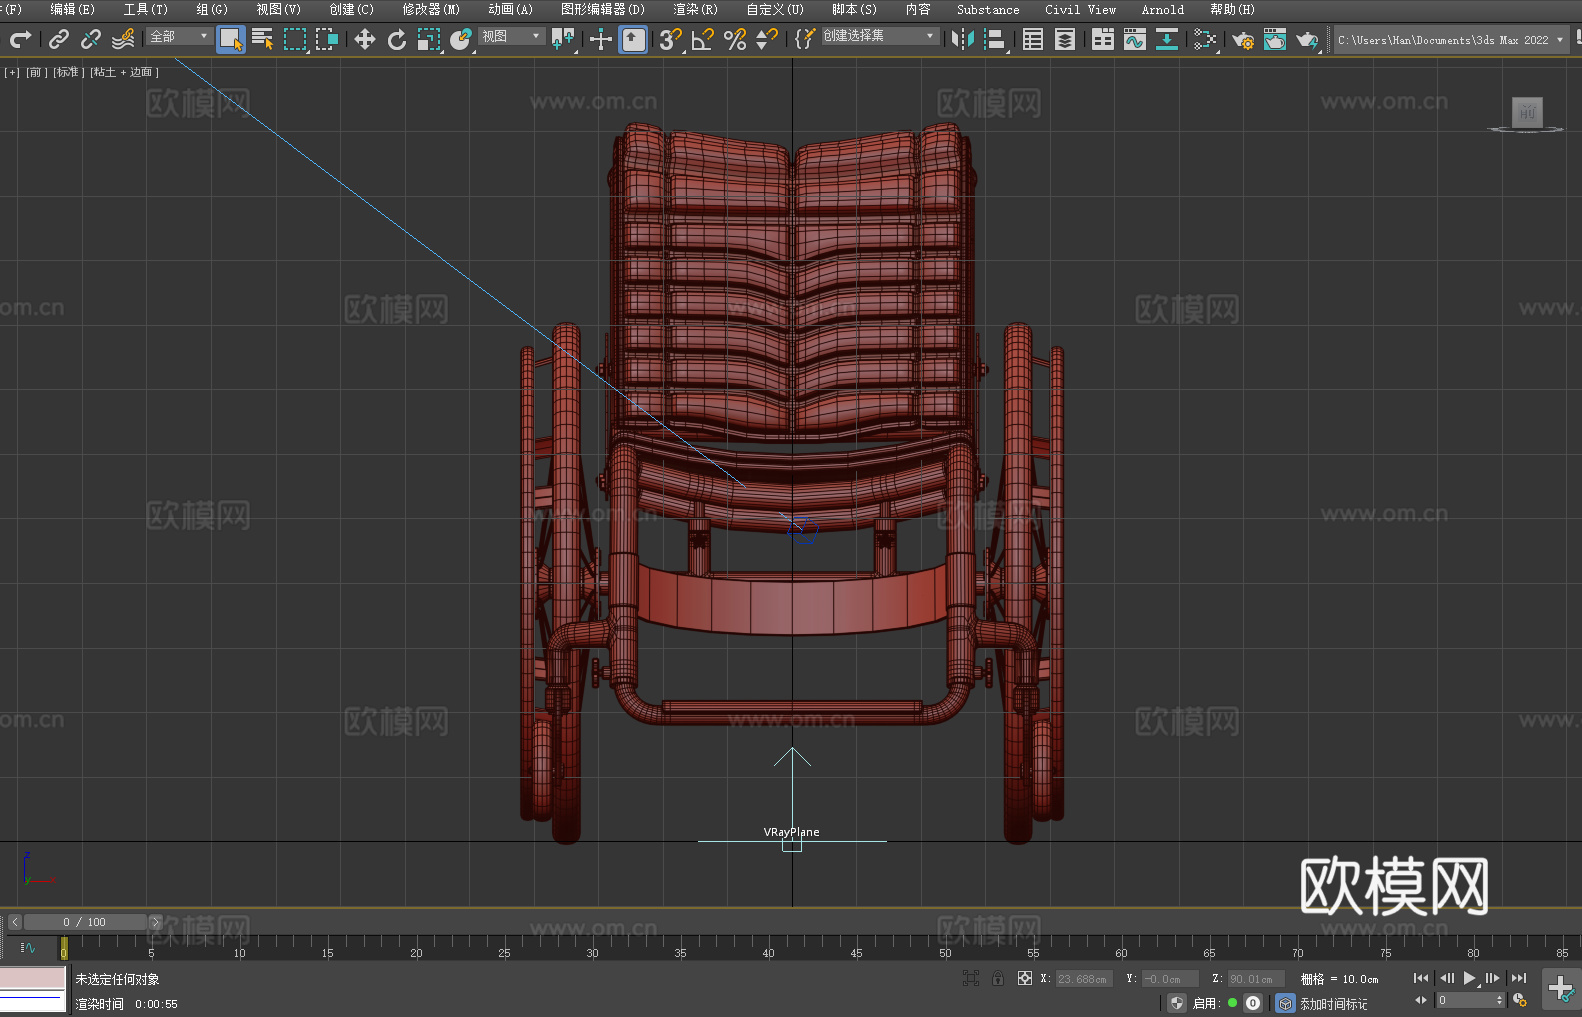Choose the Rectangular Selection Region tool

(x=295, y=40)
